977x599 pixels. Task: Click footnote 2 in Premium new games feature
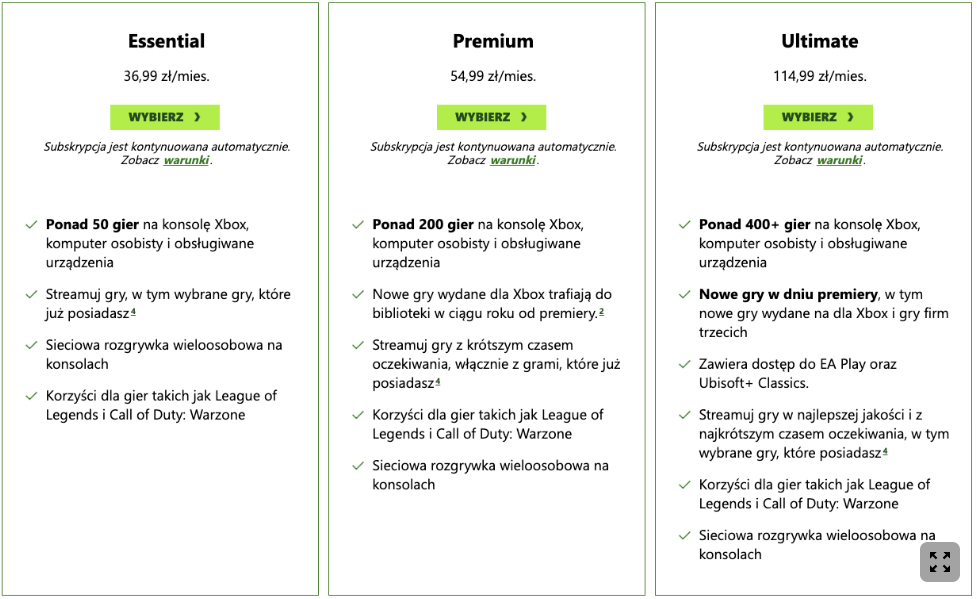click(602, 313)
